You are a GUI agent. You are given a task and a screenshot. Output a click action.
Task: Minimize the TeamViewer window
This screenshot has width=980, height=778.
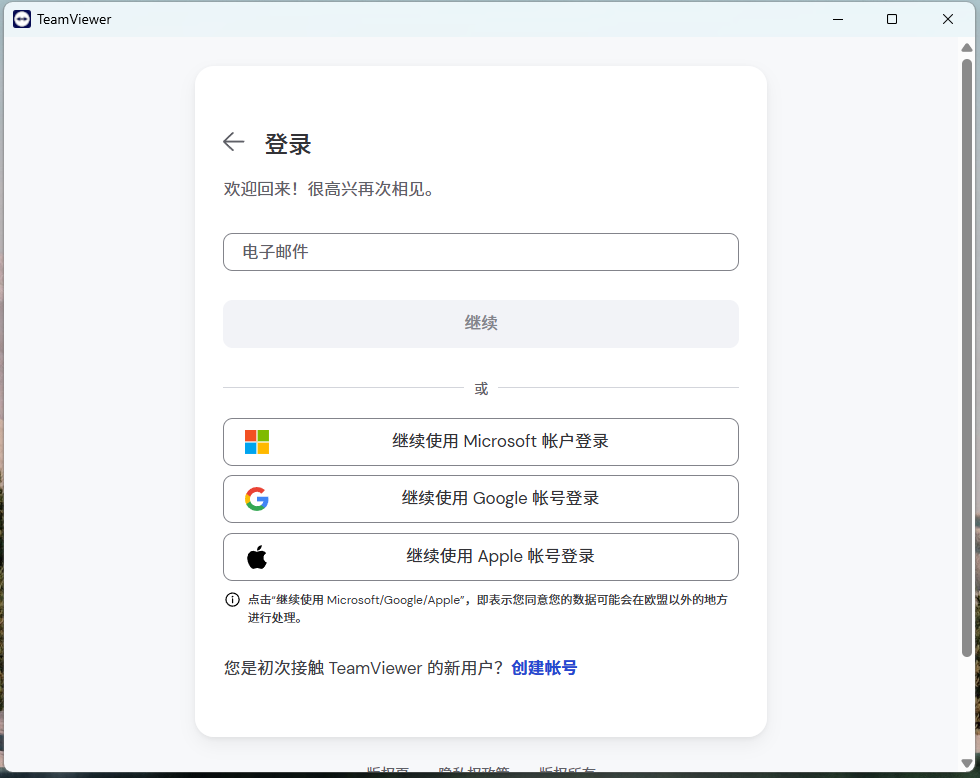(x=838, y=19)
